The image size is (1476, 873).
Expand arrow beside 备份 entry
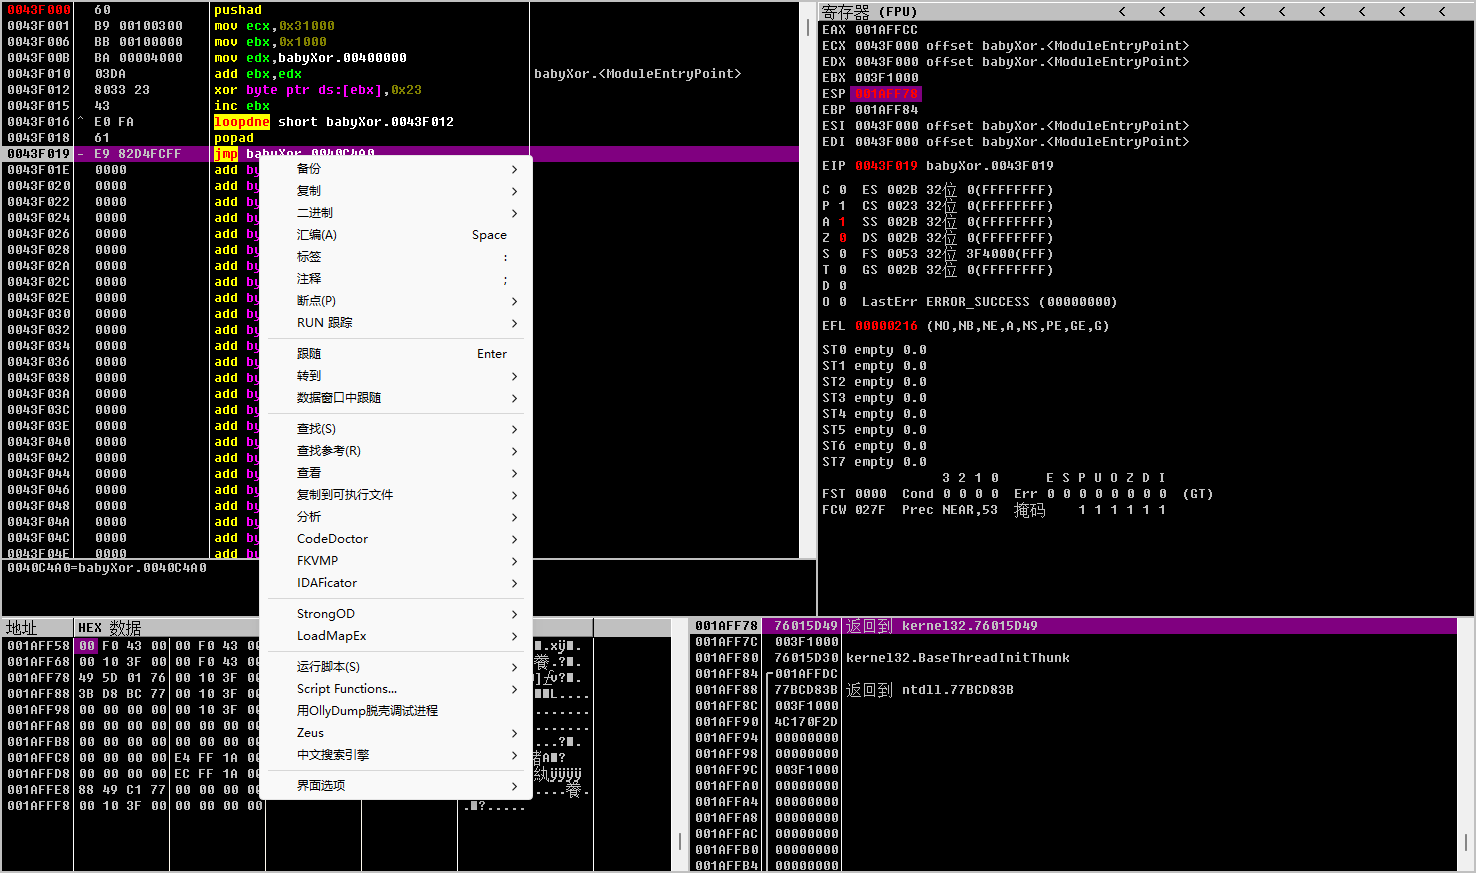[515, 169]
